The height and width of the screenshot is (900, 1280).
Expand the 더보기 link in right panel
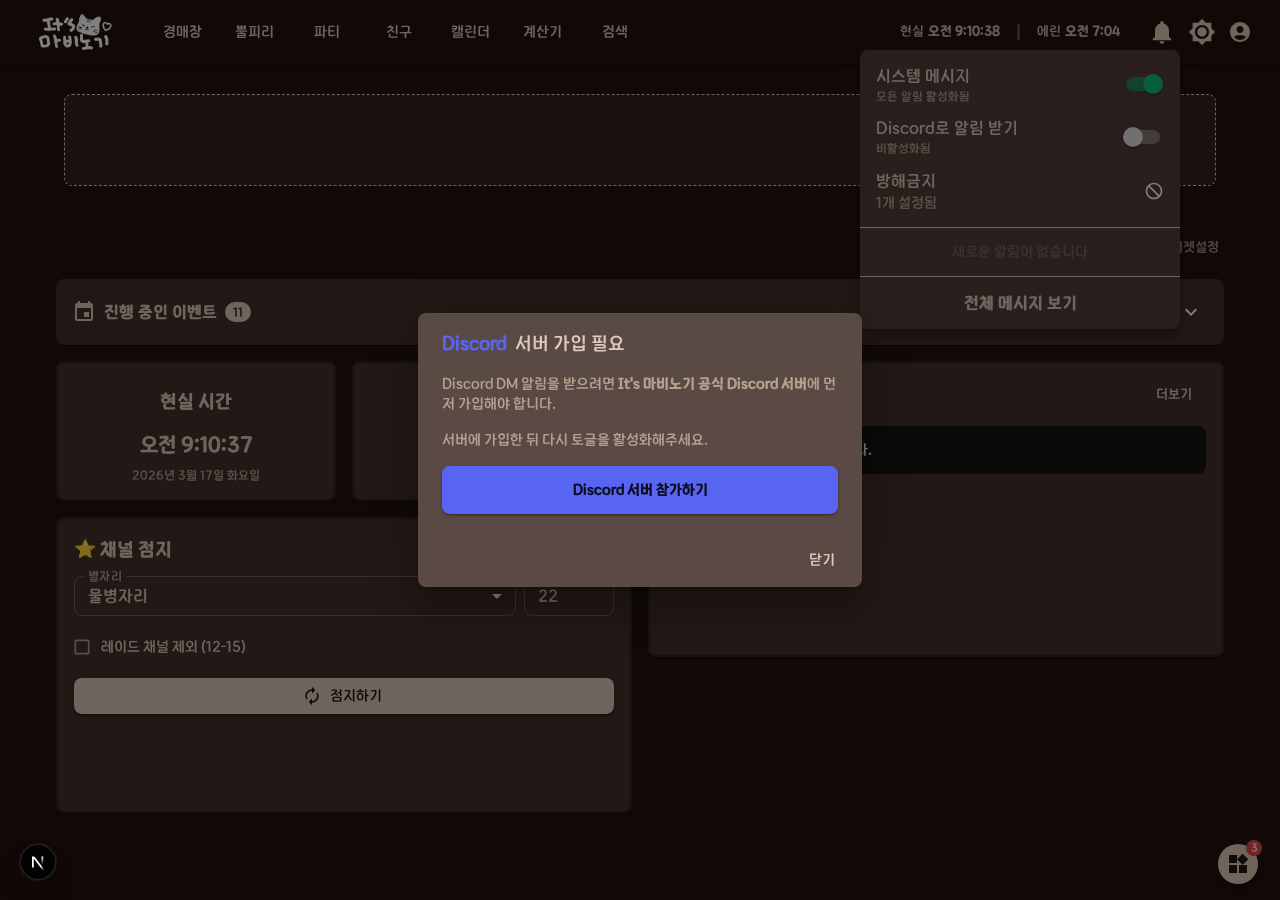pyautogui.click(x=1174, y=394)
